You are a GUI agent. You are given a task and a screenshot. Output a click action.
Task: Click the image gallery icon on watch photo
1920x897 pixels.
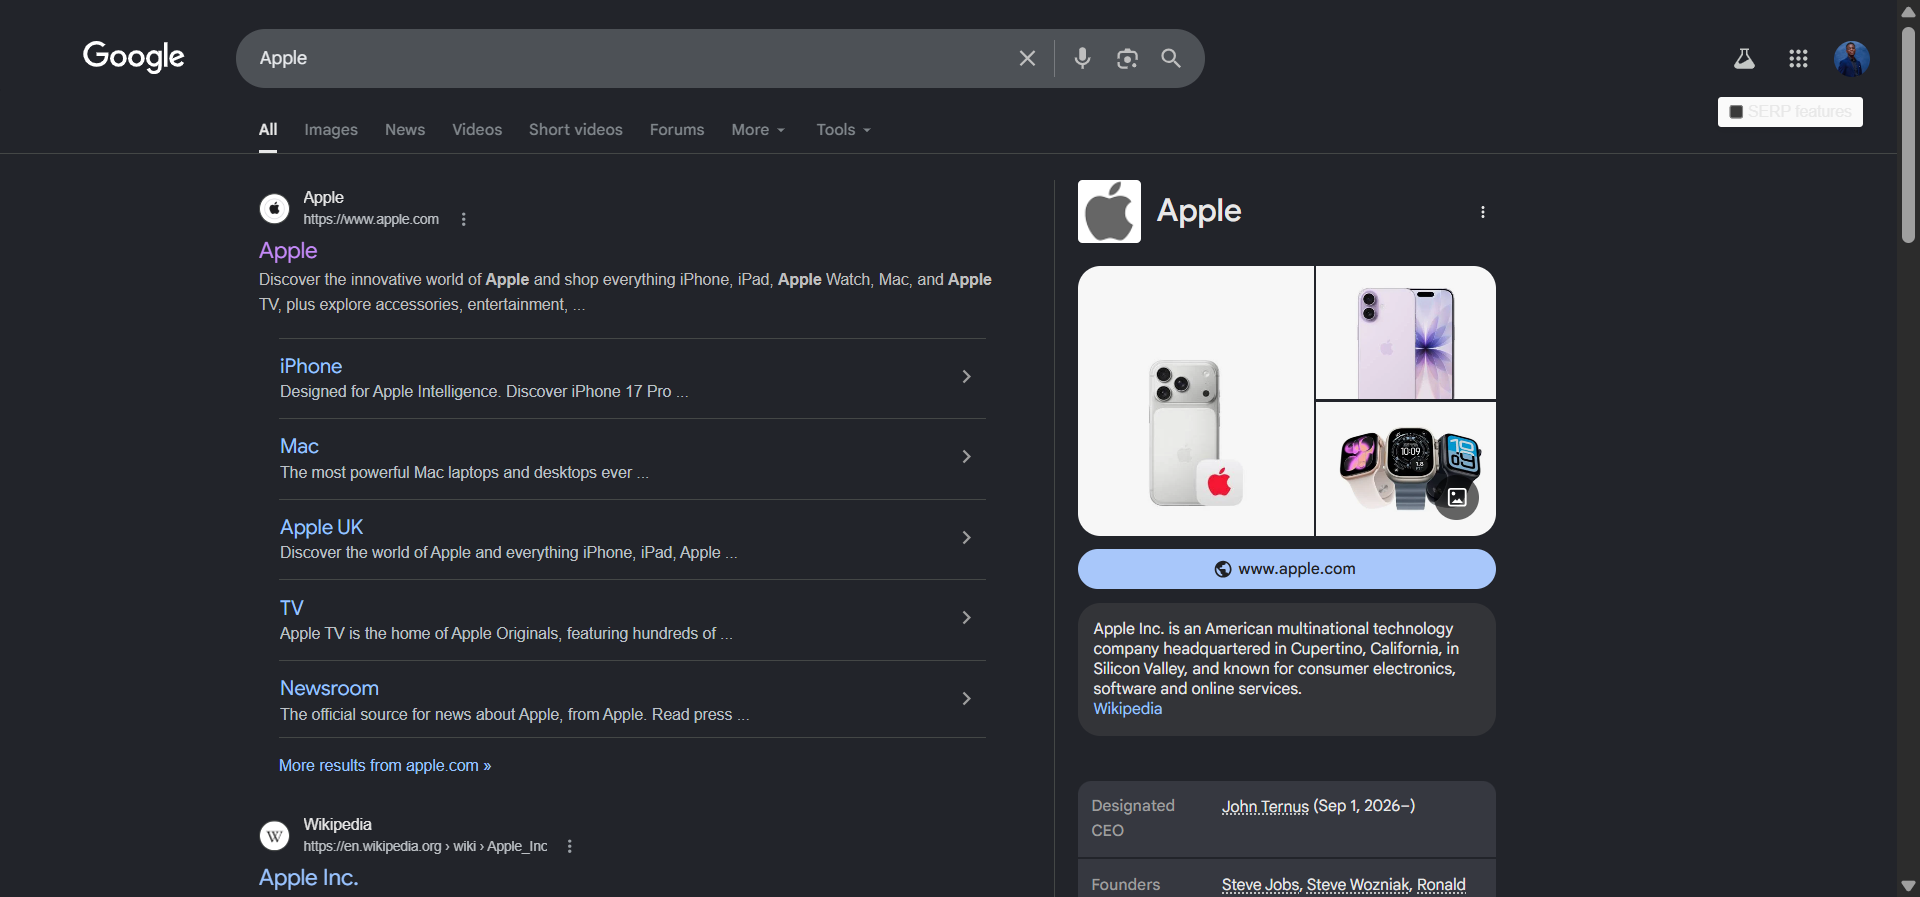coord(1457,498)
